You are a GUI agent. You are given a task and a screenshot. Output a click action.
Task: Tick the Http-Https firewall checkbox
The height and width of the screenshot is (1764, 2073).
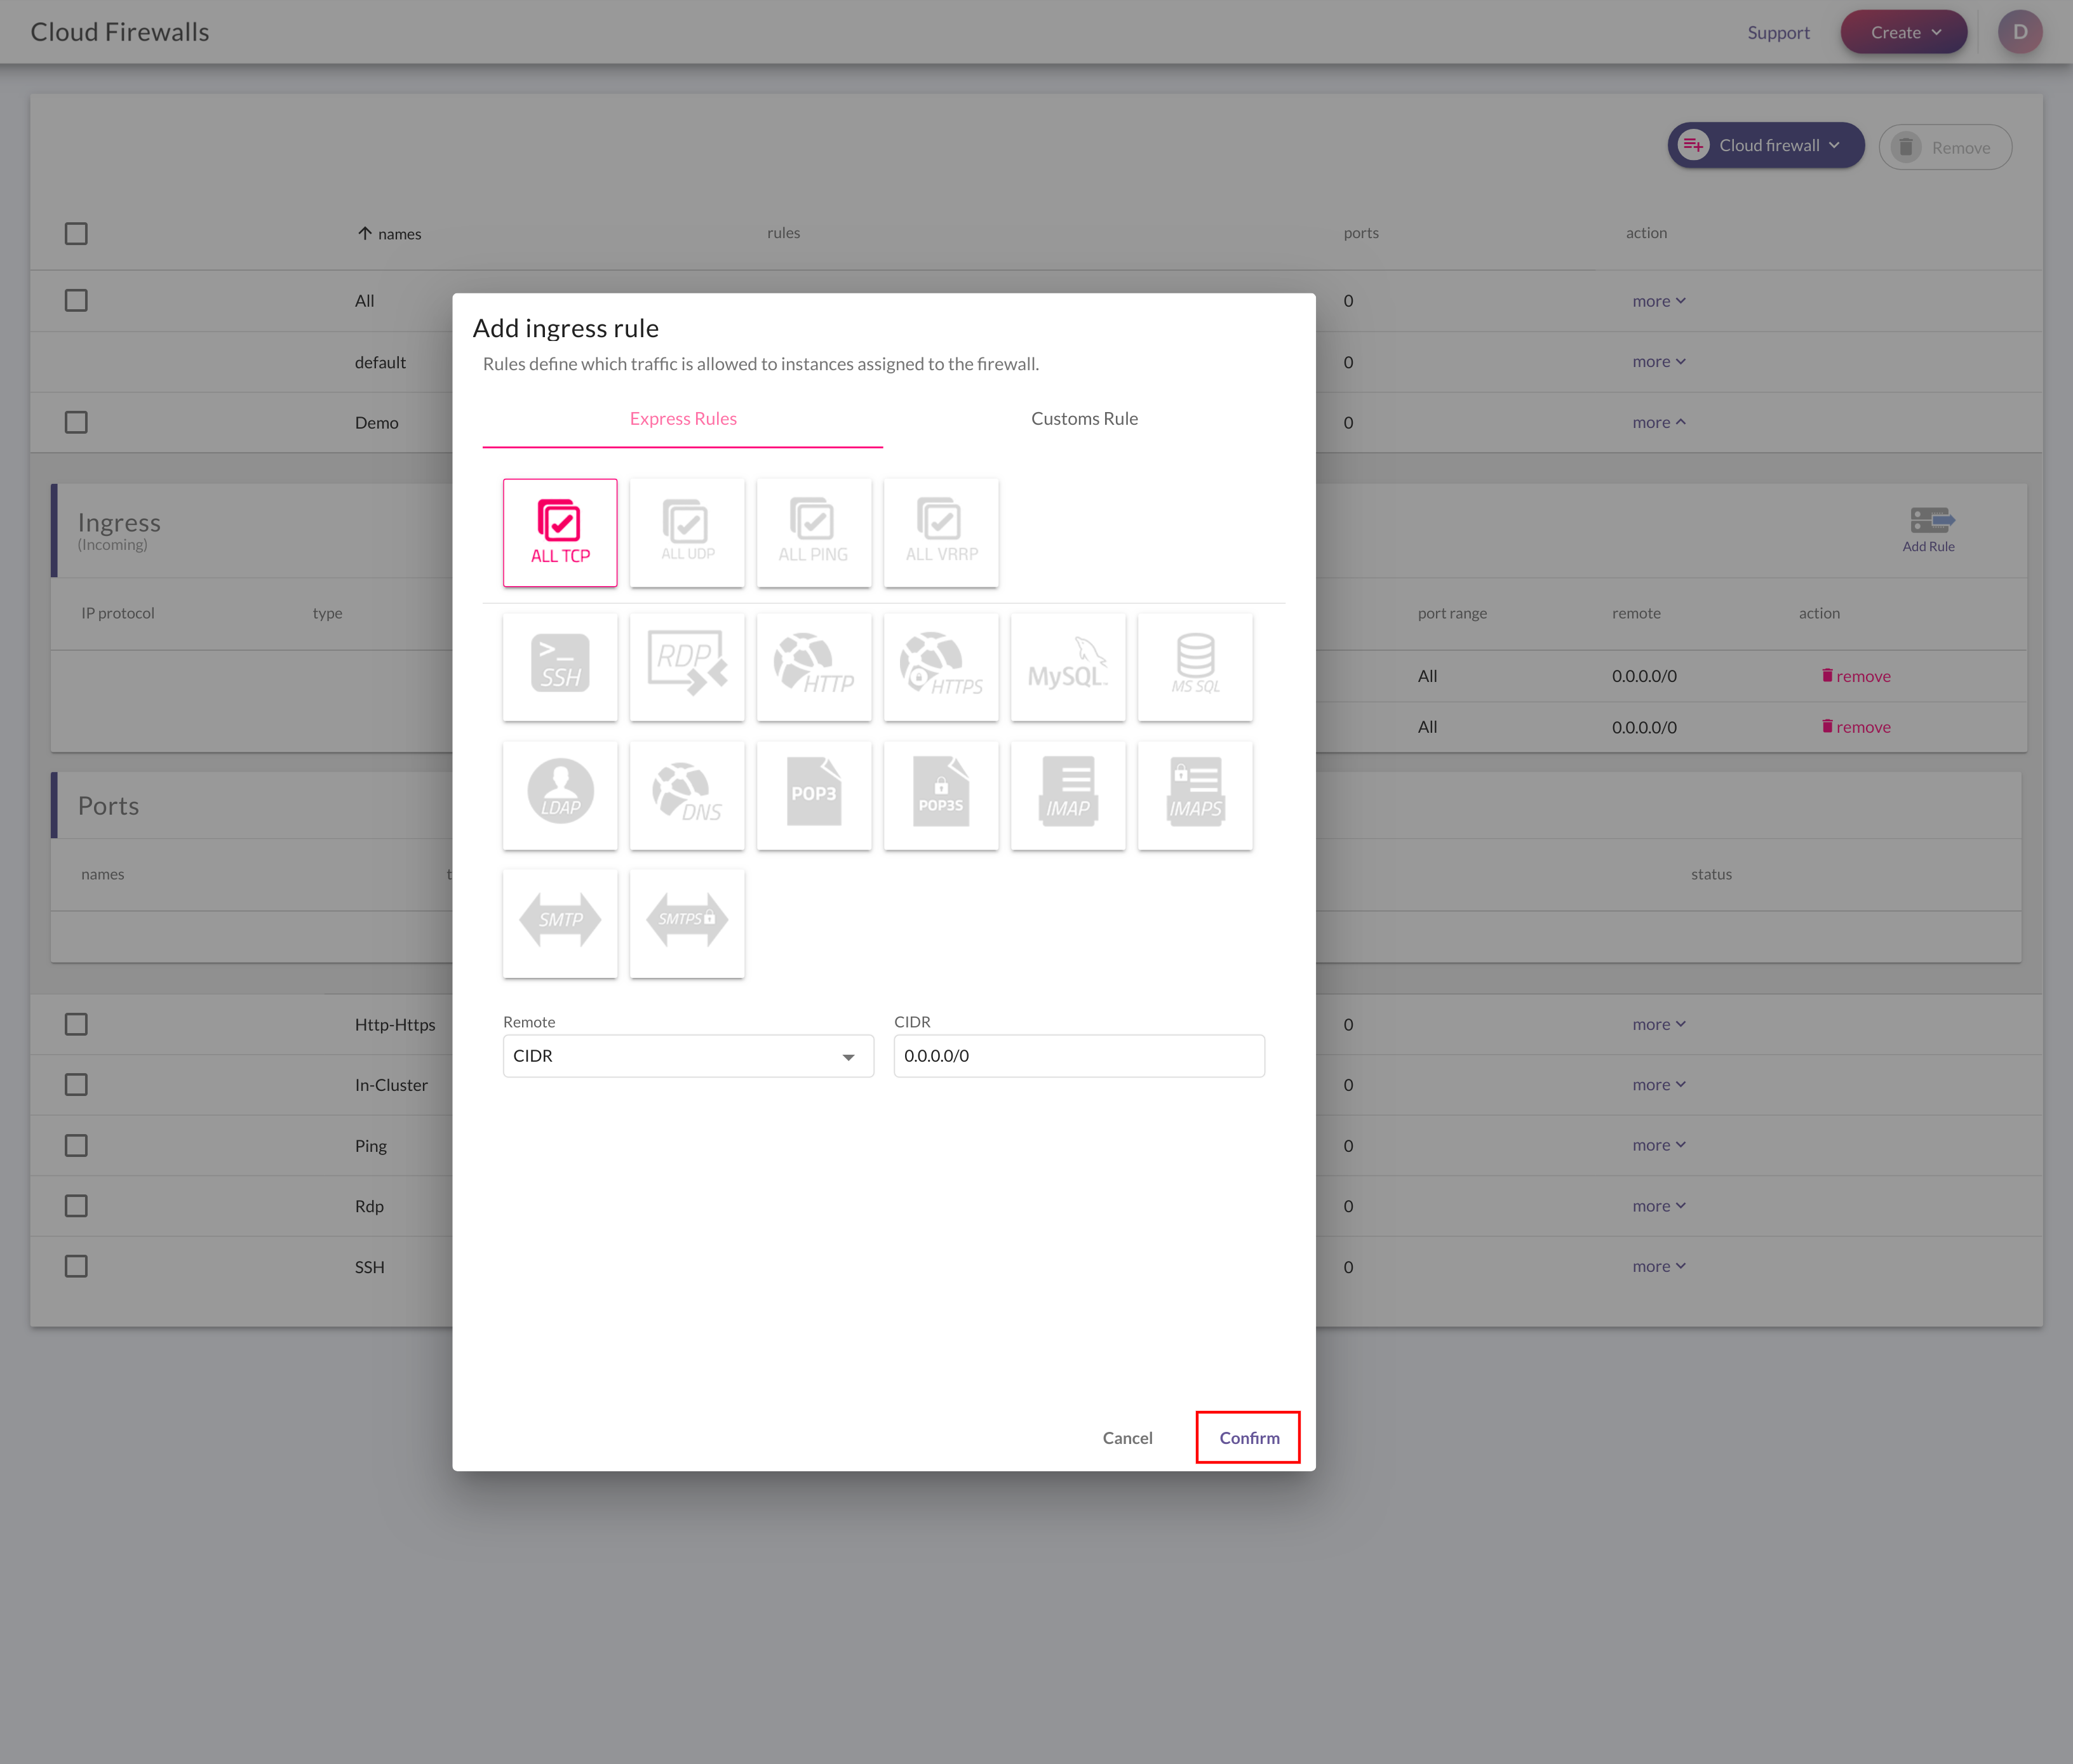[x=76, y=1024]
